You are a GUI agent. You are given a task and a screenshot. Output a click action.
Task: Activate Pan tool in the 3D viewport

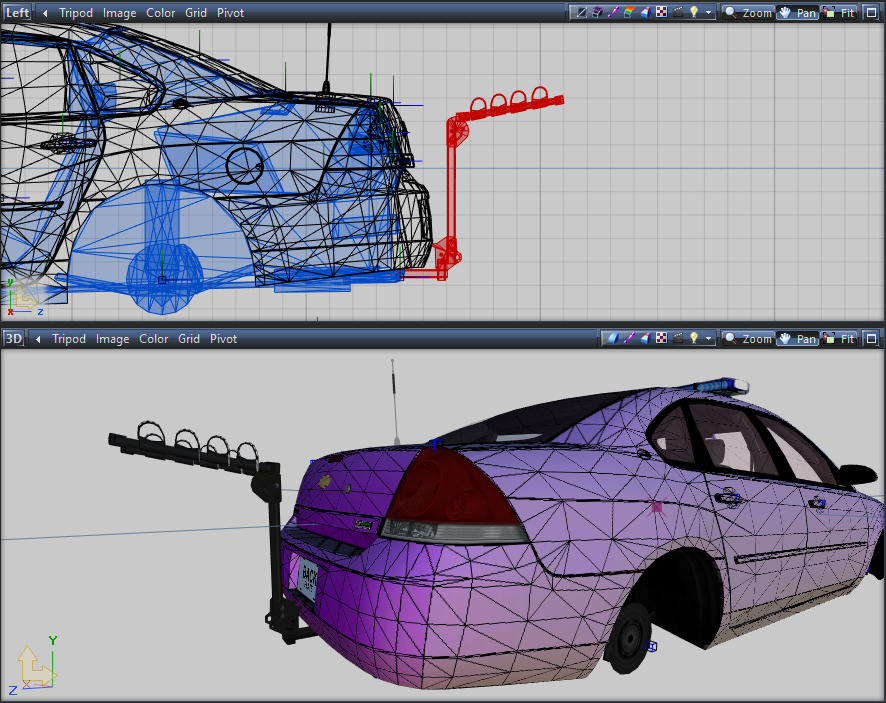(797, 339)
